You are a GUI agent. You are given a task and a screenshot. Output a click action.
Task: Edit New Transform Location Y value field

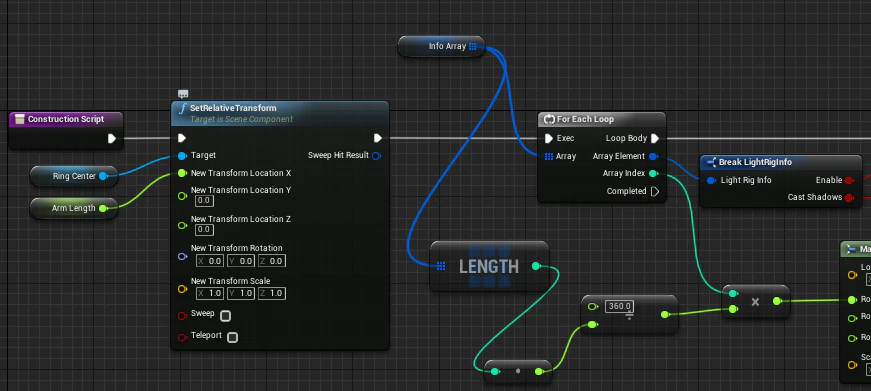click(x=204, y=200)
